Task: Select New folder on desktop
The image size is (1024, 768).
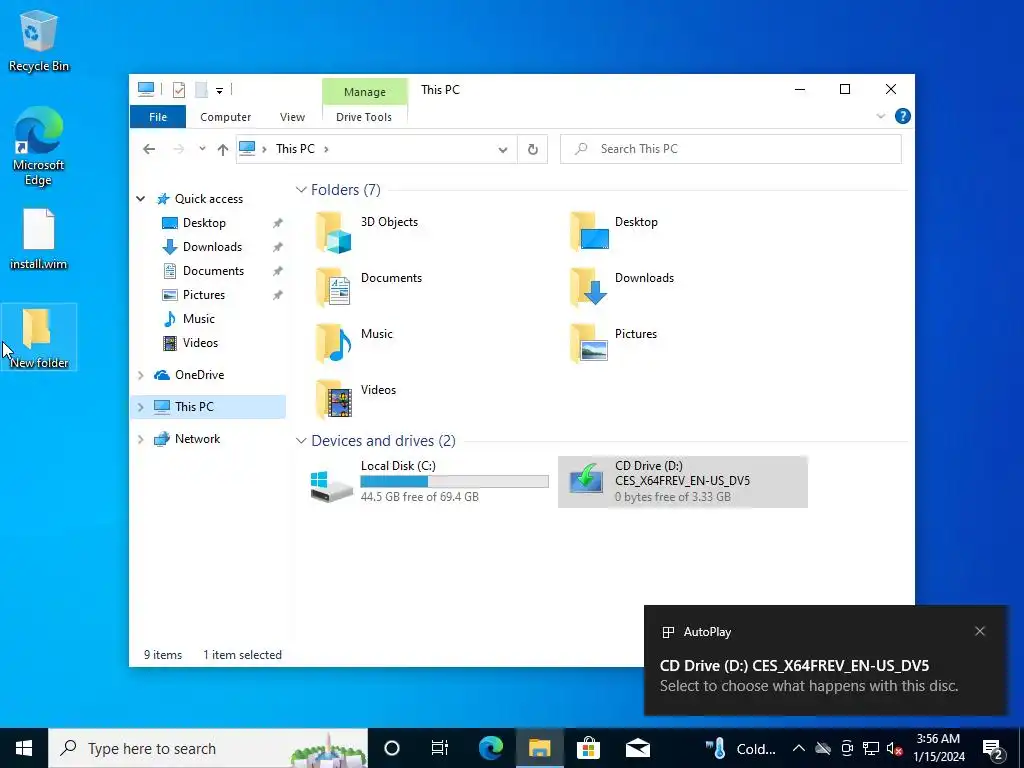Action: point(39,338)
